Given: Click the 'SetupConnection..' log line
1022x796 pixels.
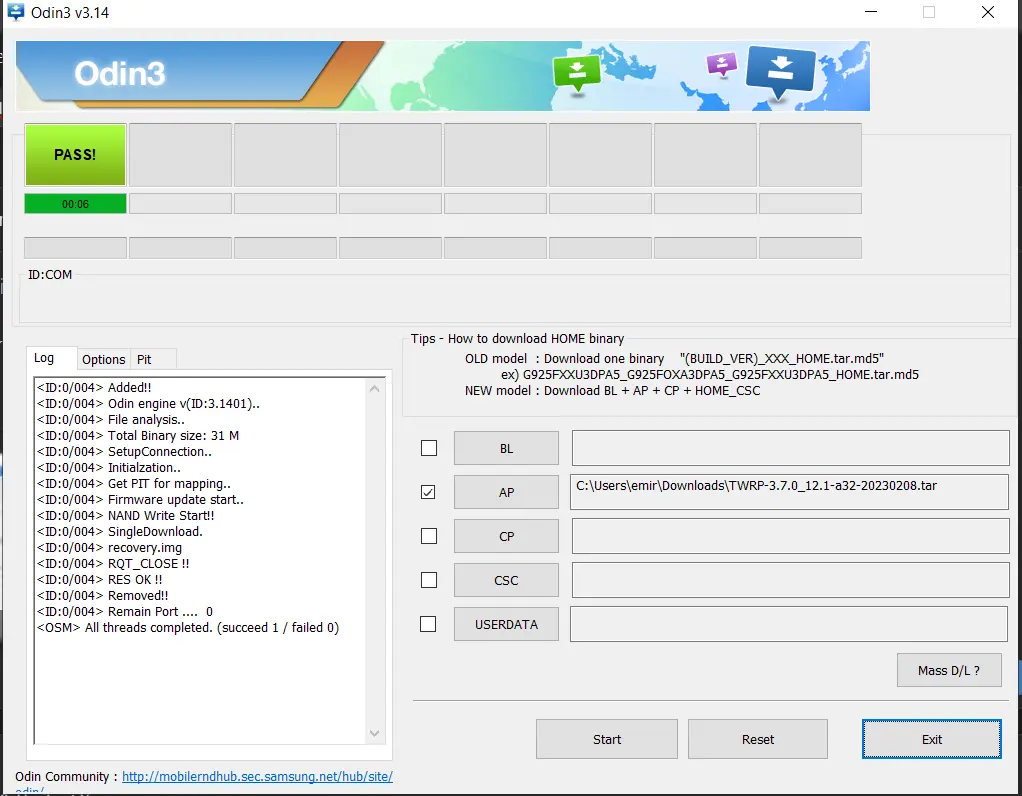Looking at the screenshot, I should [x=124, y=451].
